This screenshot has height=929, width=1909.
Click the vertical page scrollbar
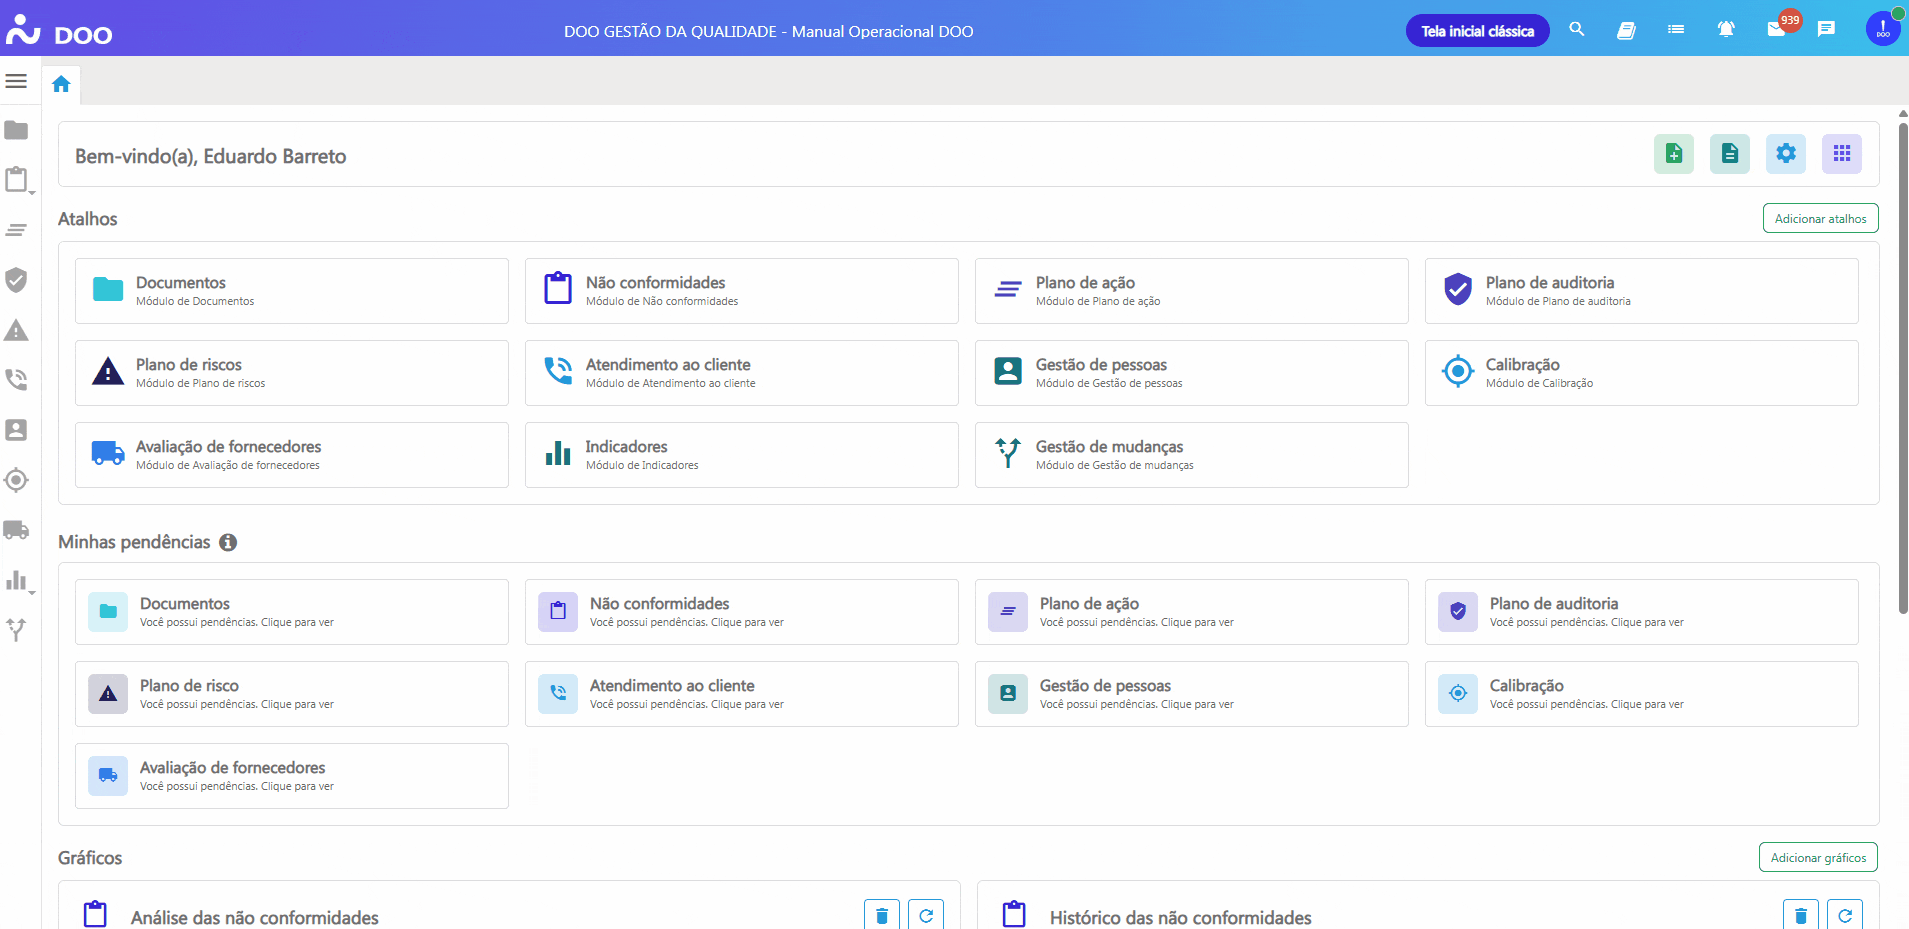pyautogui.click(x=1902, y=370)
